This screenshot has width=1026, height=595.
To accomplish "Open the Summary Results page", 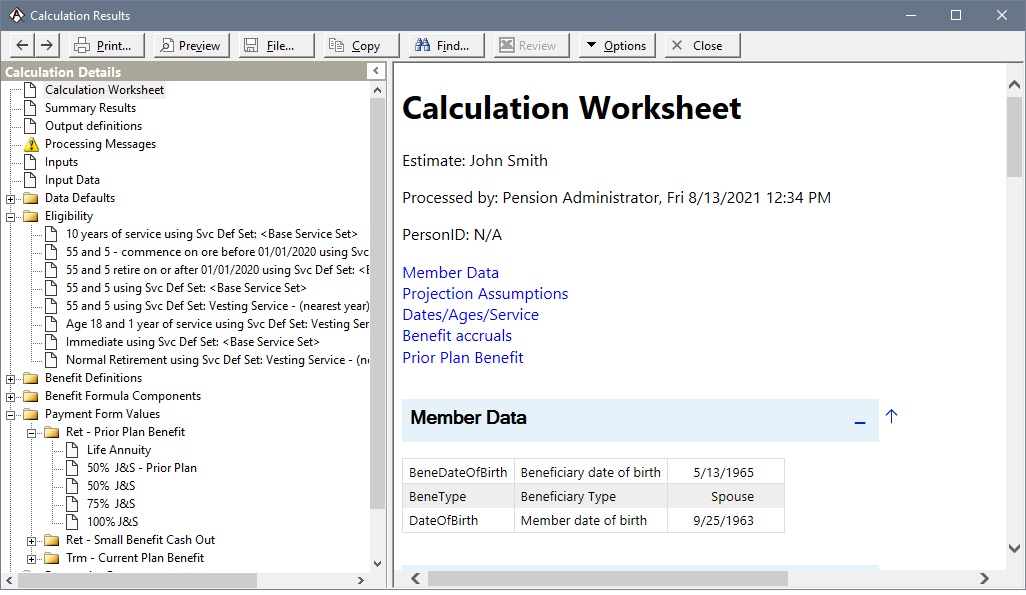I will click(x=90, y=108).
